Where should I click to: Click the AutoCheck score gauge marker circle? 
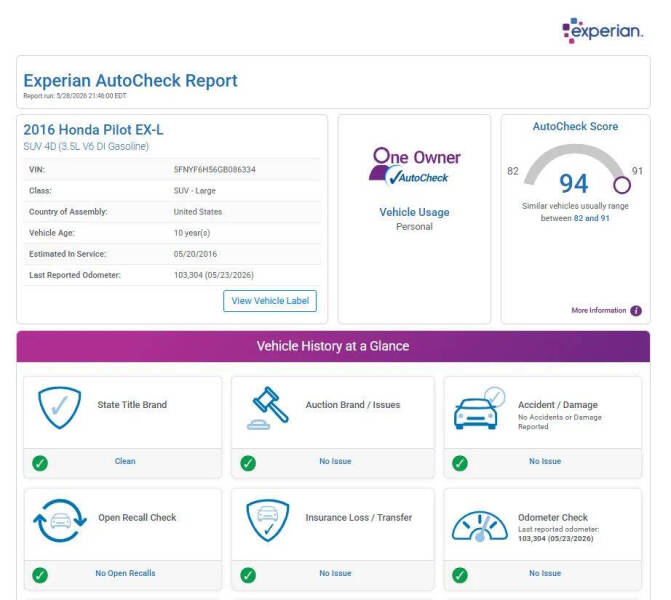click(x=622, y=185)
